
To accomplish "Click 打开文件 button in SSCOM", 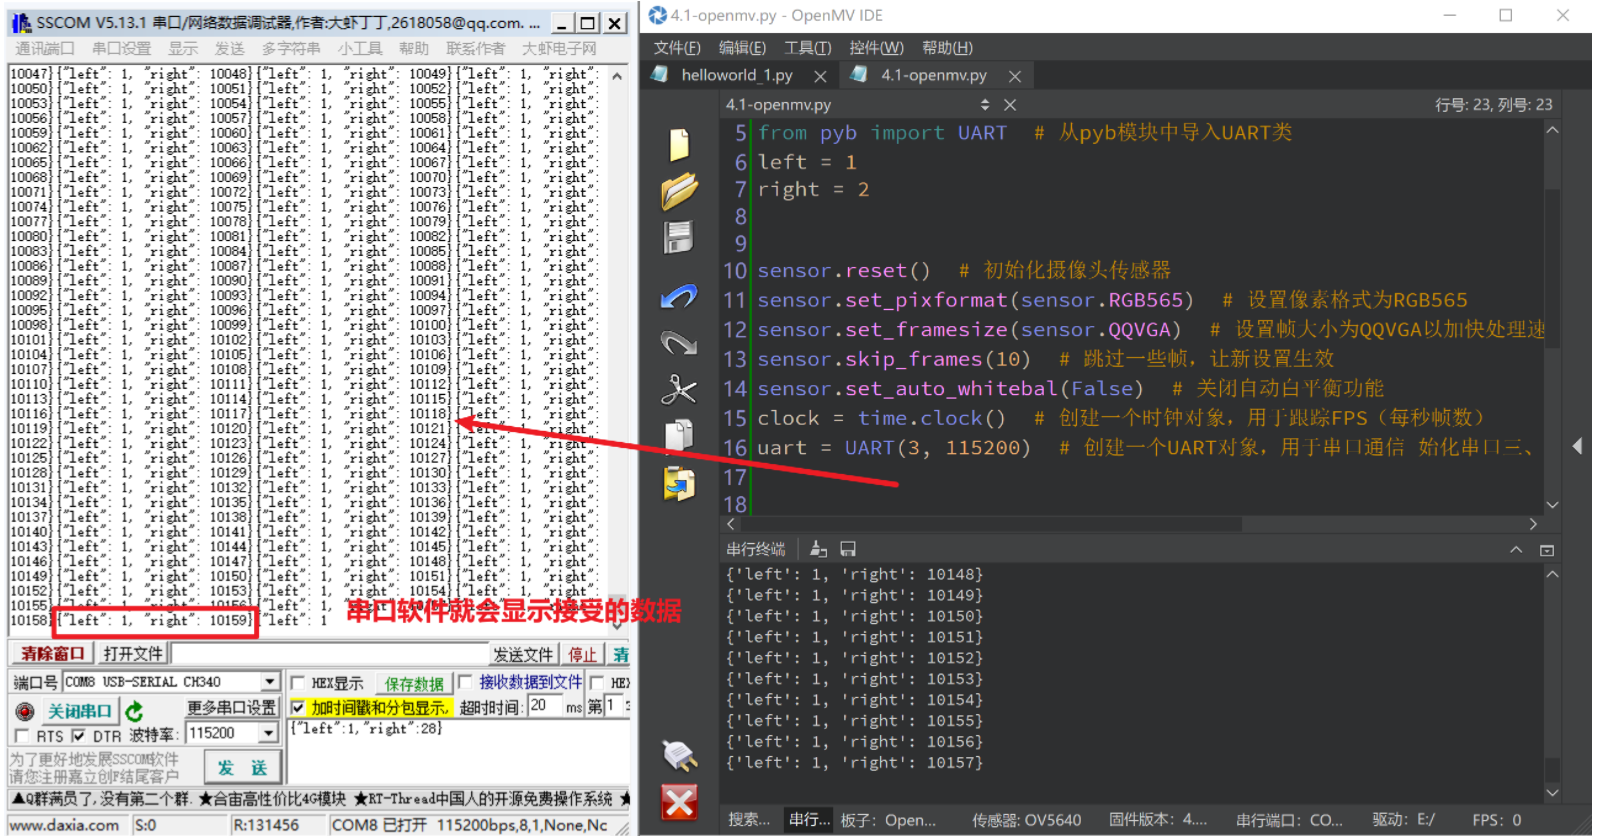I will click(x=133, y=653).
